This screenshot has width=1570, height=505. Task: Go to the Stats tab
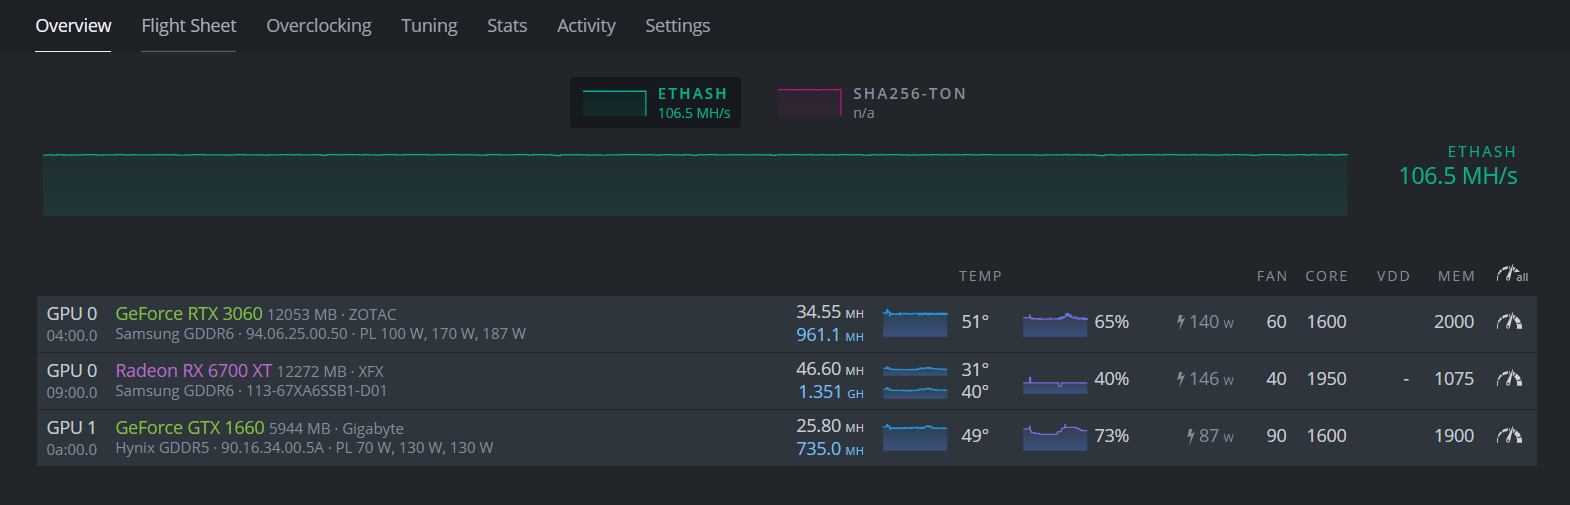pos(507,26)
